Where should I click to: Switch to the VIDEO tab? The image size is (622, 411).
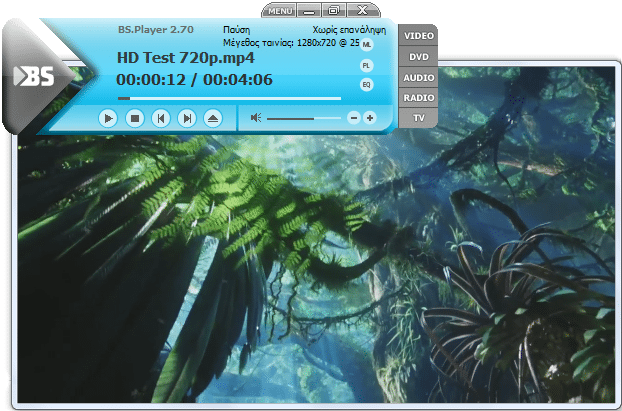[x=419, y=36]
